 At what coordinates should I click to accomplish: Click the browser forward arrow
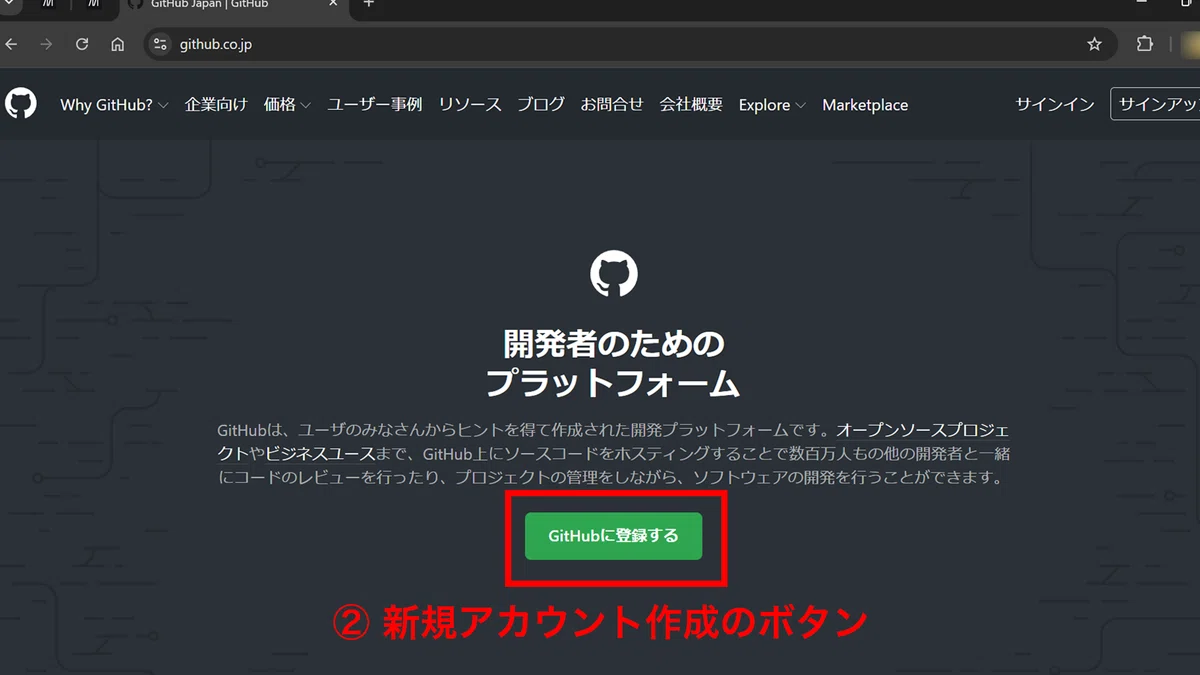[x=46, y=44]
